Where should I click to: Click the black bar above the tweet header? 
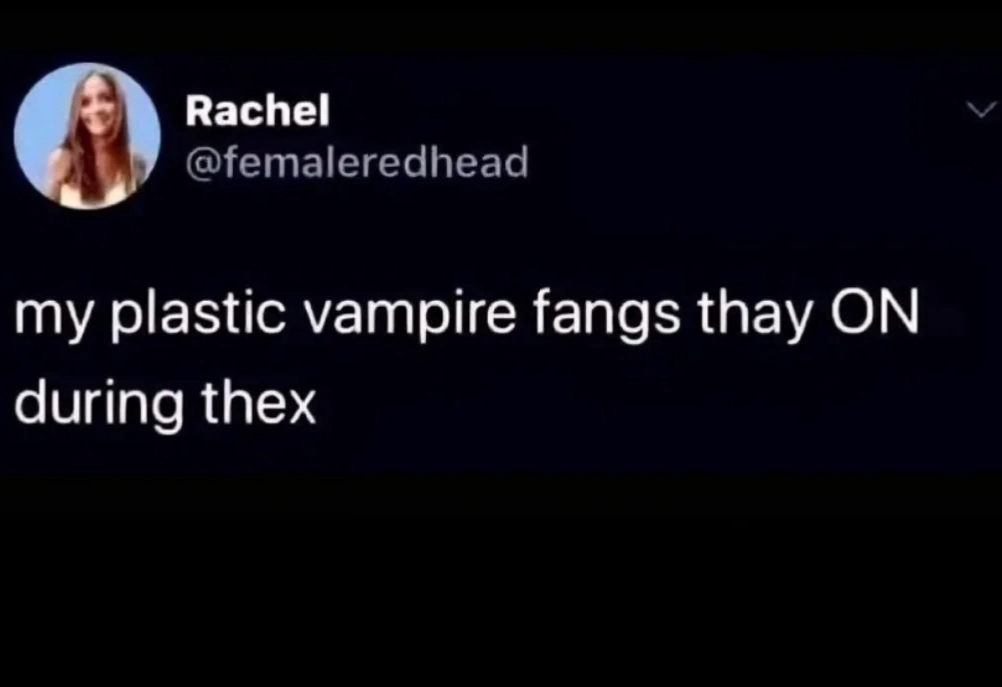[x=501, y=27]
